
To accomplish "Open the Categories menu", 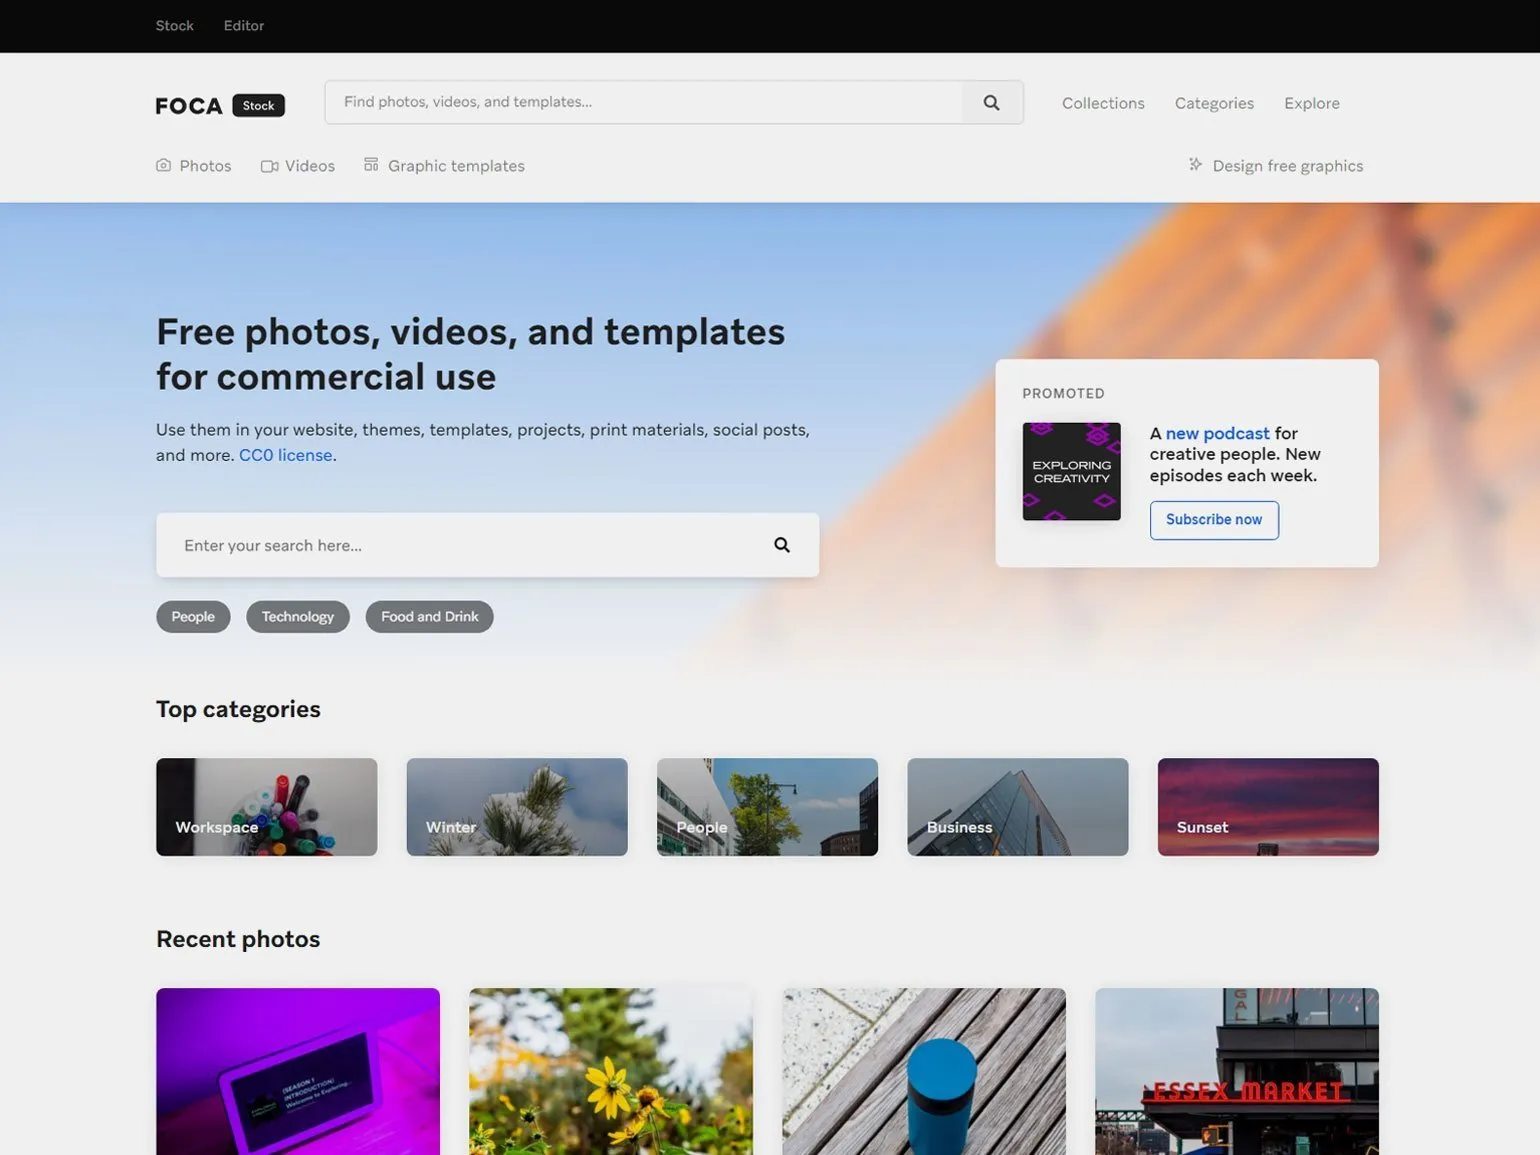I will pyautogui.click(x=1214, y=103).
